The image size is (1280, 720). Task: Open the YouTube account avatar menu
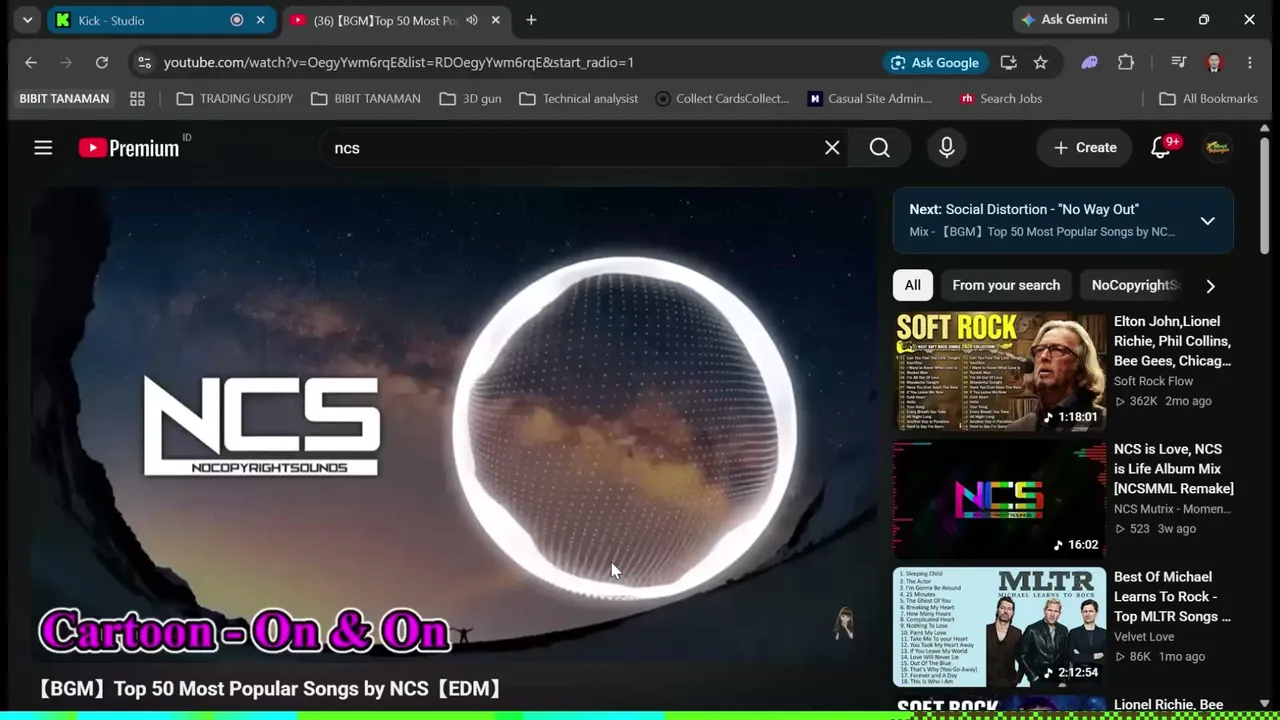click(x=1217, y=148)
